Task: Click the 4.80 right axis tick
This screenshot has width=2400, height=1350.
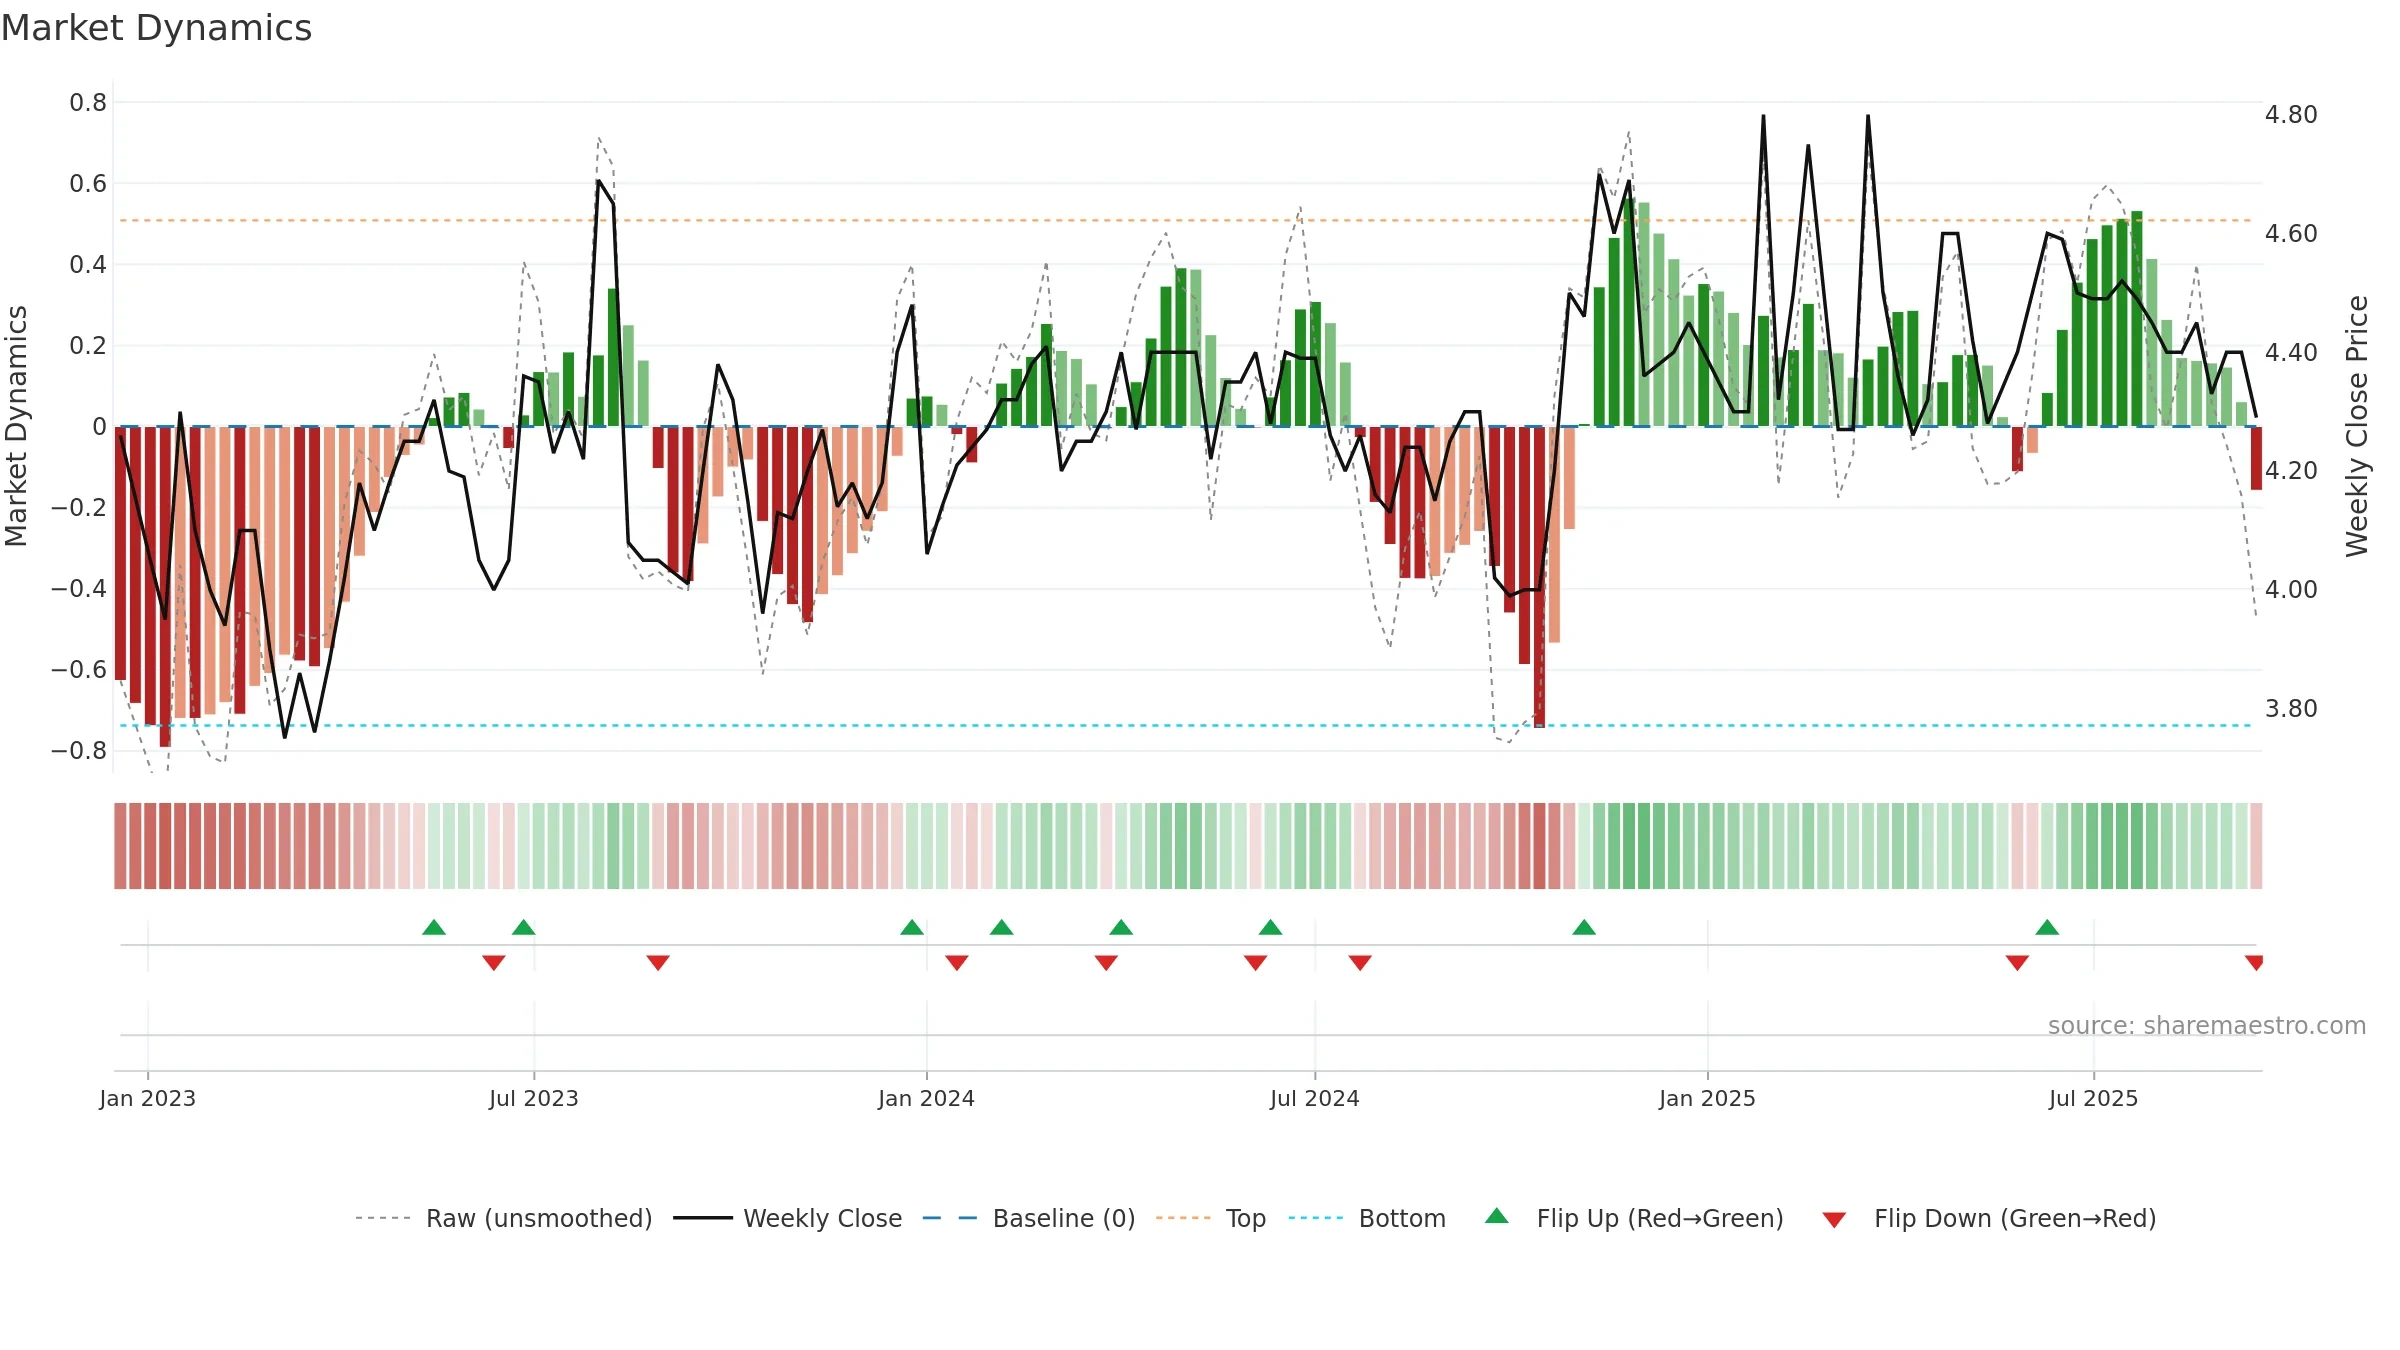Action: click(2291, 115)
